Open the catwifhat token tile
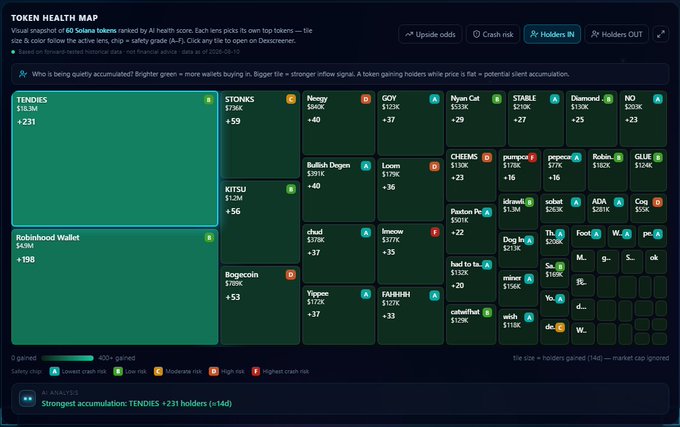The image size is (680, 427). point(471,324)
